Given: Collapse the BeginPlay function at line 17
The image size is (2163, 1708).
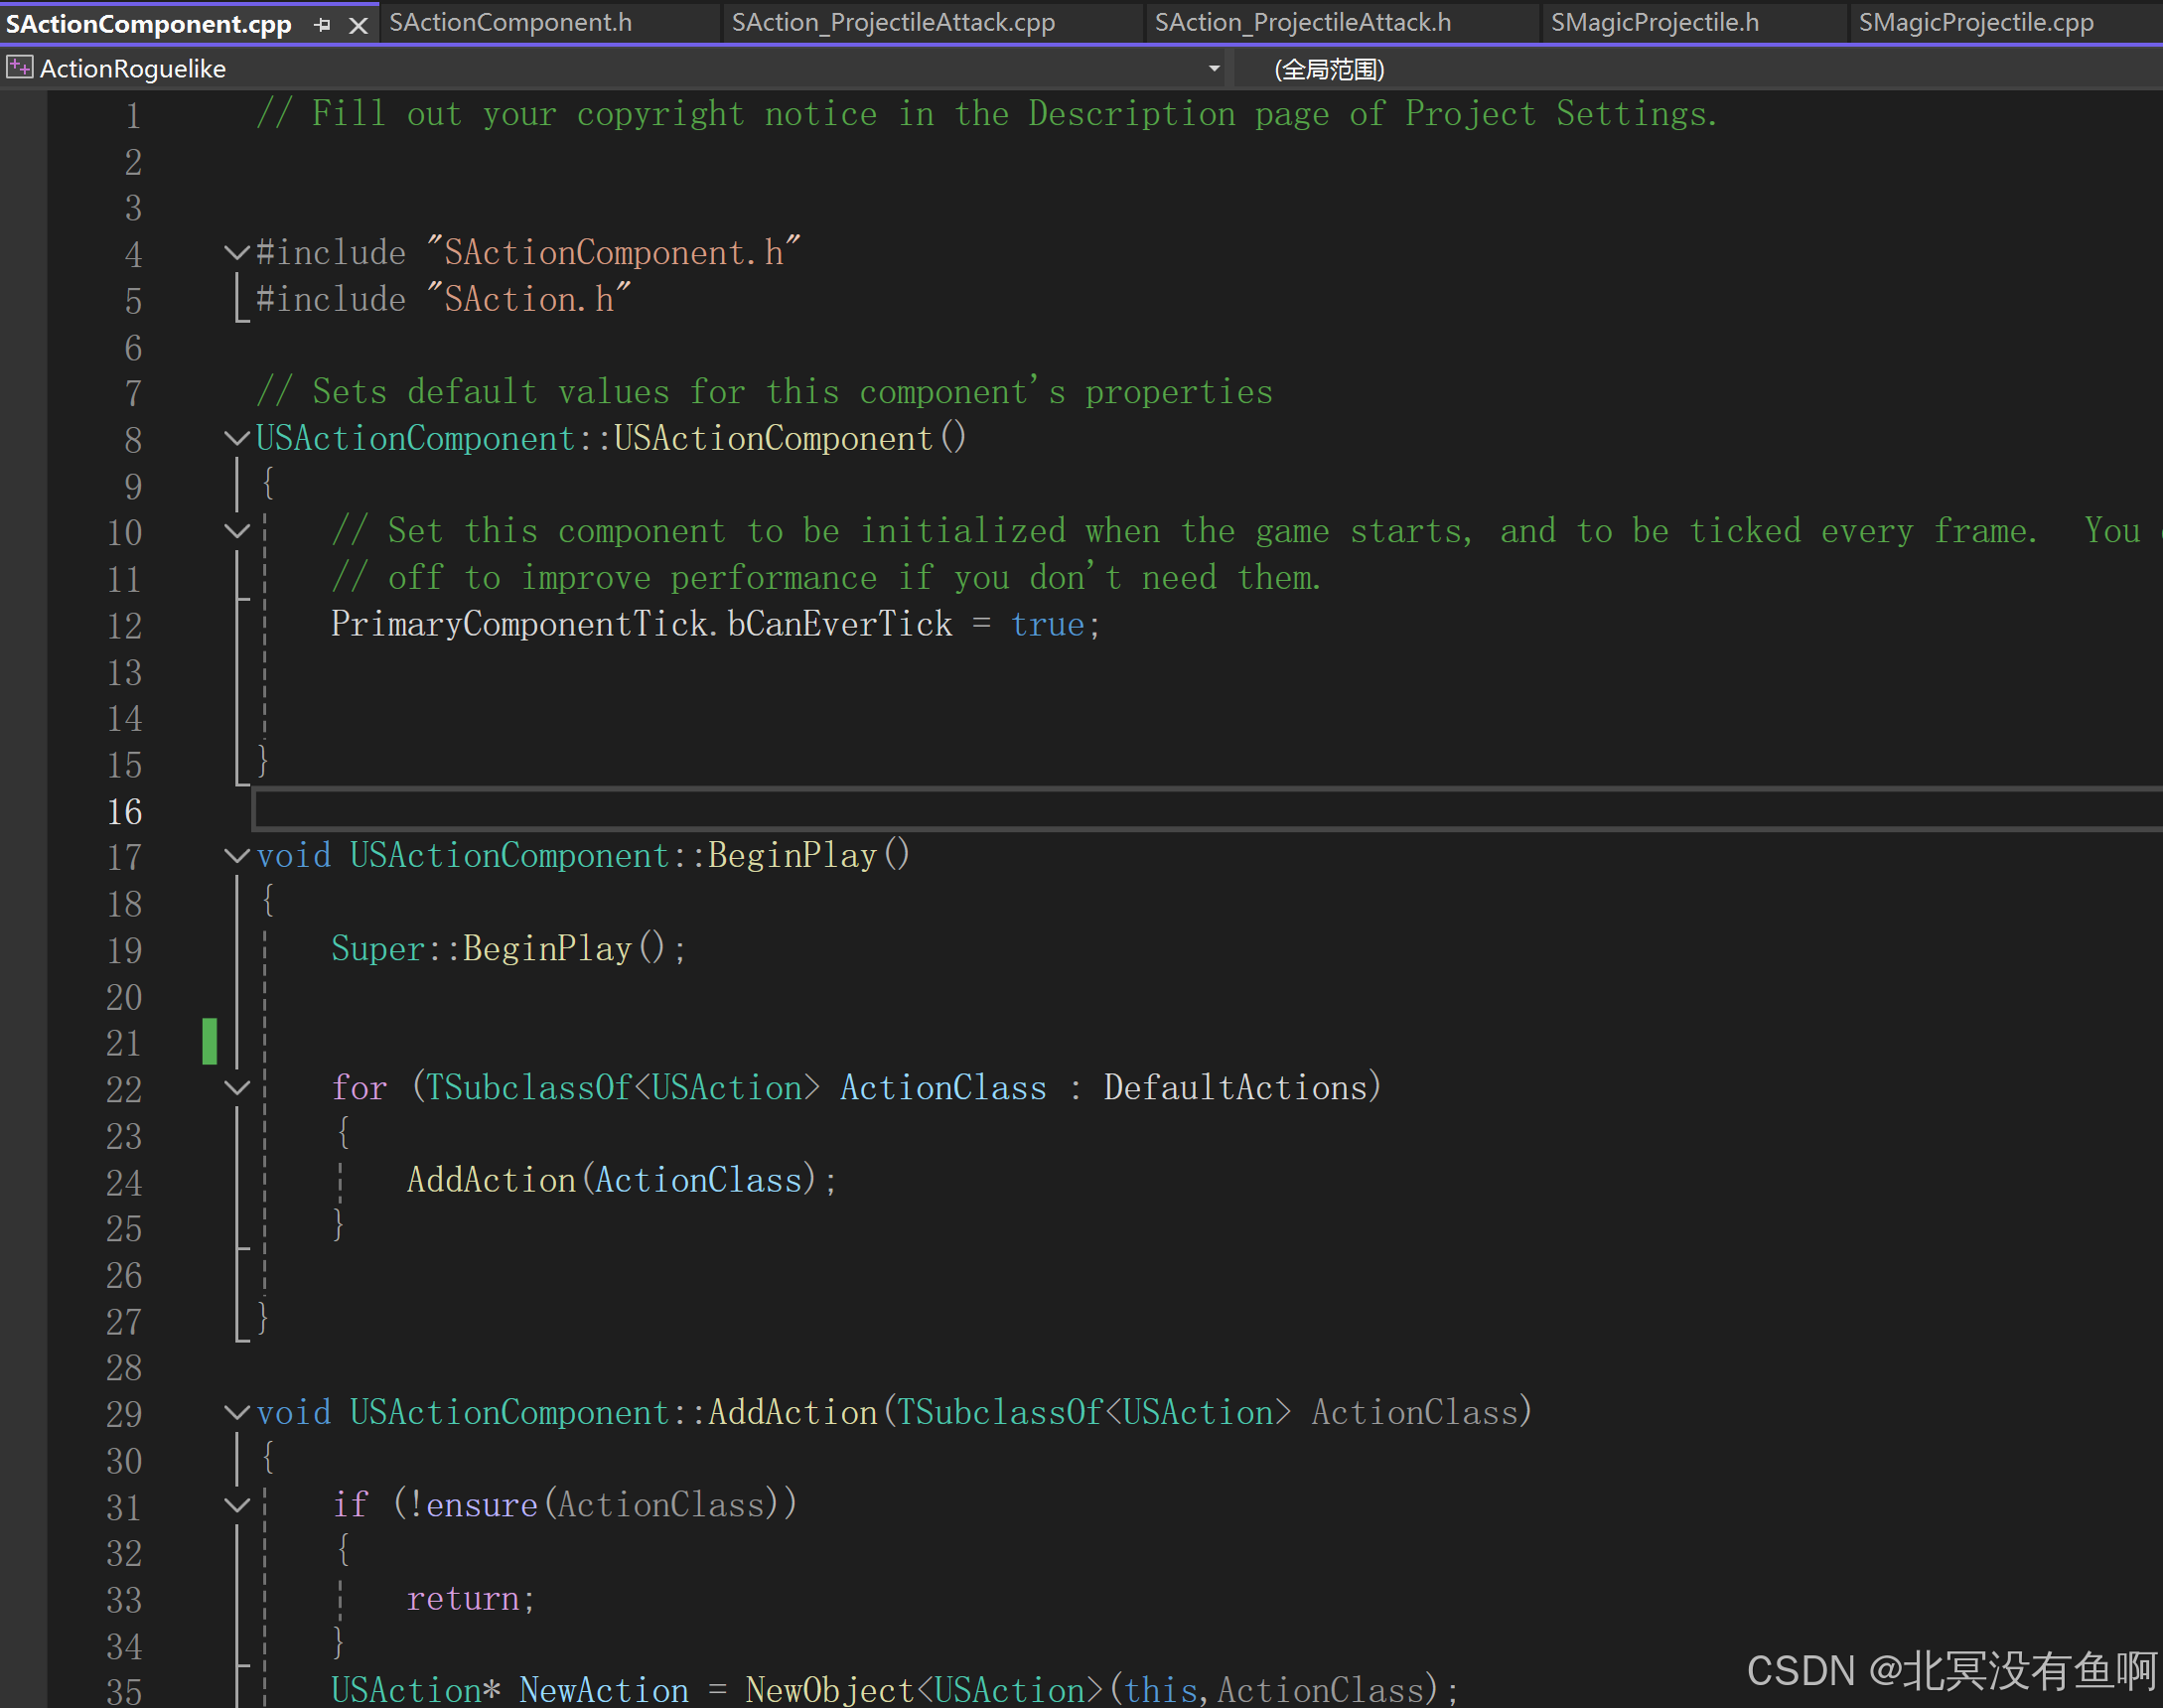Looking at the screenshot, I should pyautogui.click(x=237, y=855).
